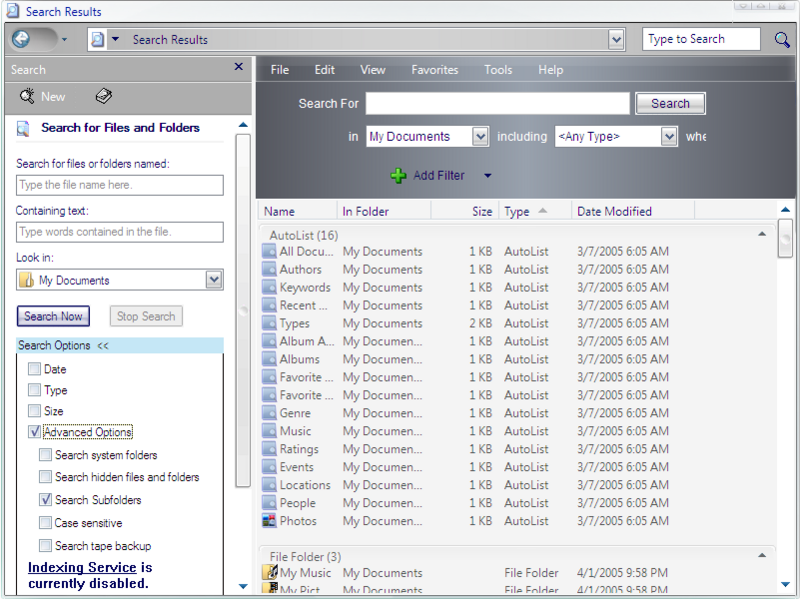Screen dimensions: 800x599
Task: Open the Tools menu
Action: click(498, 70)
